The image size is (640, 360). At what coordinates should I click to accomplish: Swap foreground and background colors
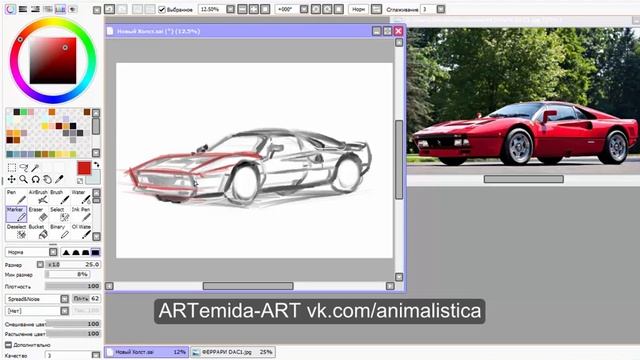(x=96, y=165)
